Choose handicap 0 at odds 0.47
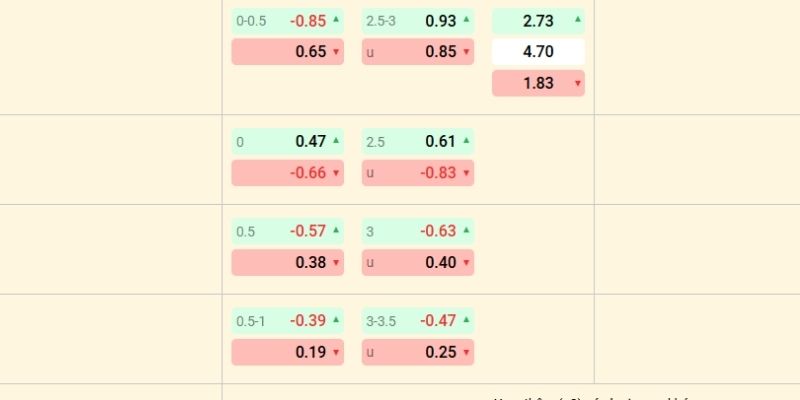This screenshot has width=800, height=400. click(x=287, y=141)
